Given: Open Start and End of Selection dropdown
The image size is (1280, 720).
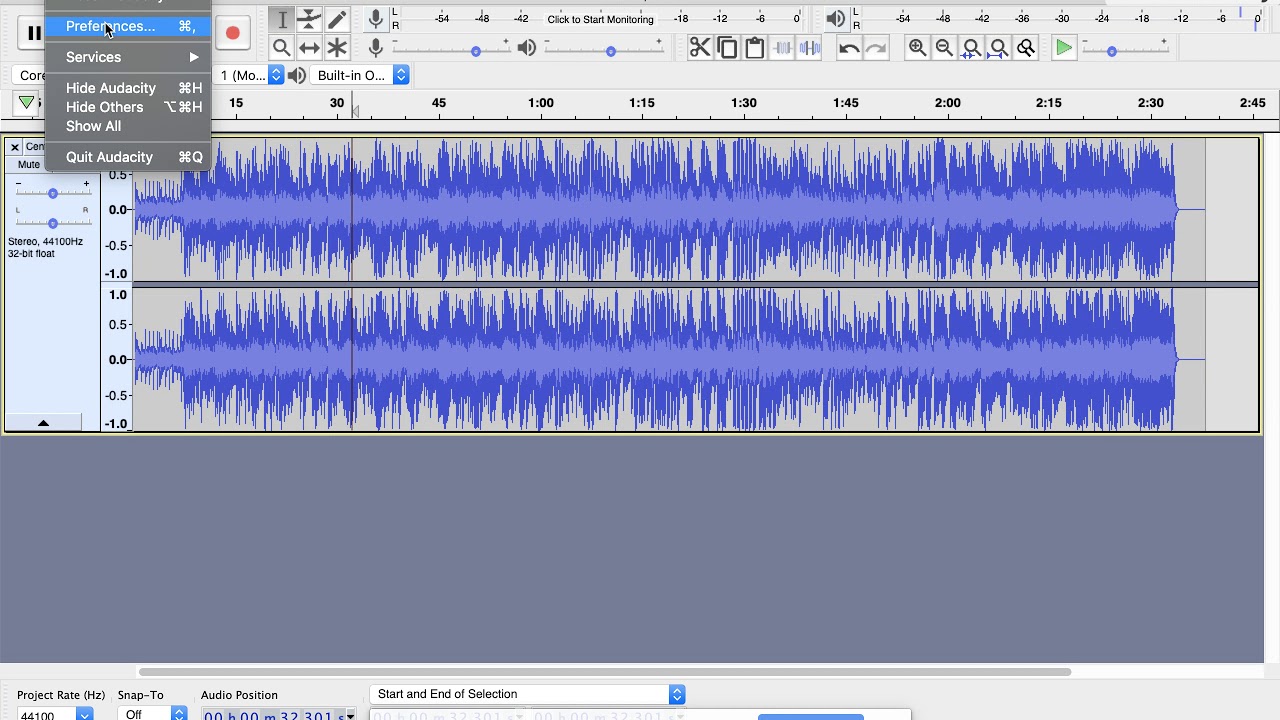Looking at the screenshot, I should point(527,694).
